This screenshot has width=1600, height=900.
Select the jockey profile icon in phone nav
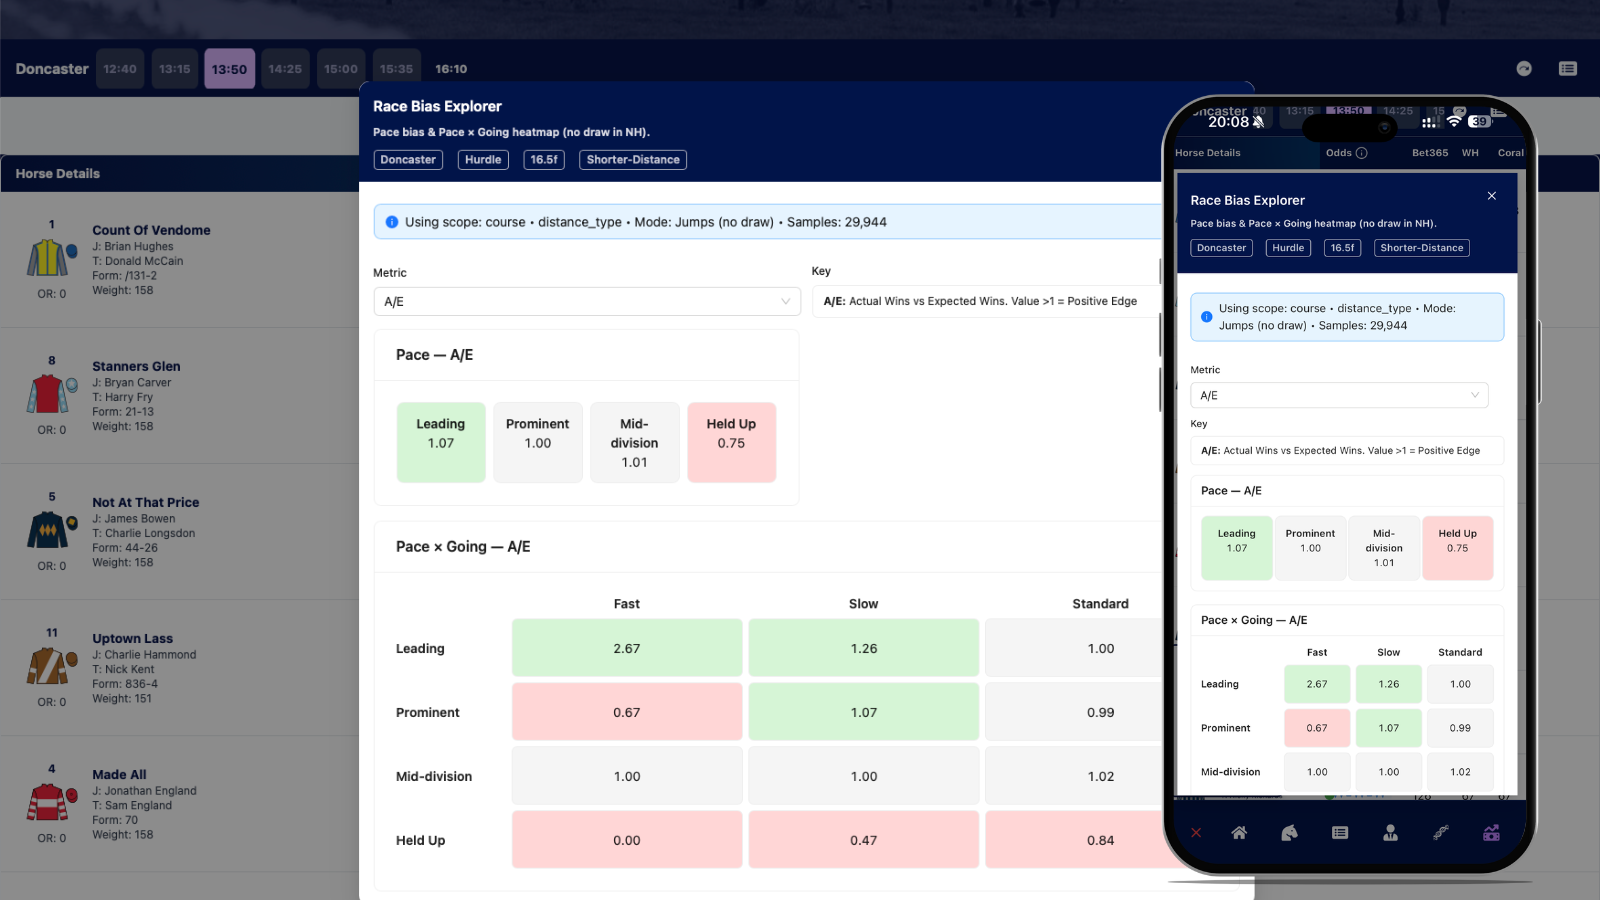pyautogui.click(x=1390, y=832)
